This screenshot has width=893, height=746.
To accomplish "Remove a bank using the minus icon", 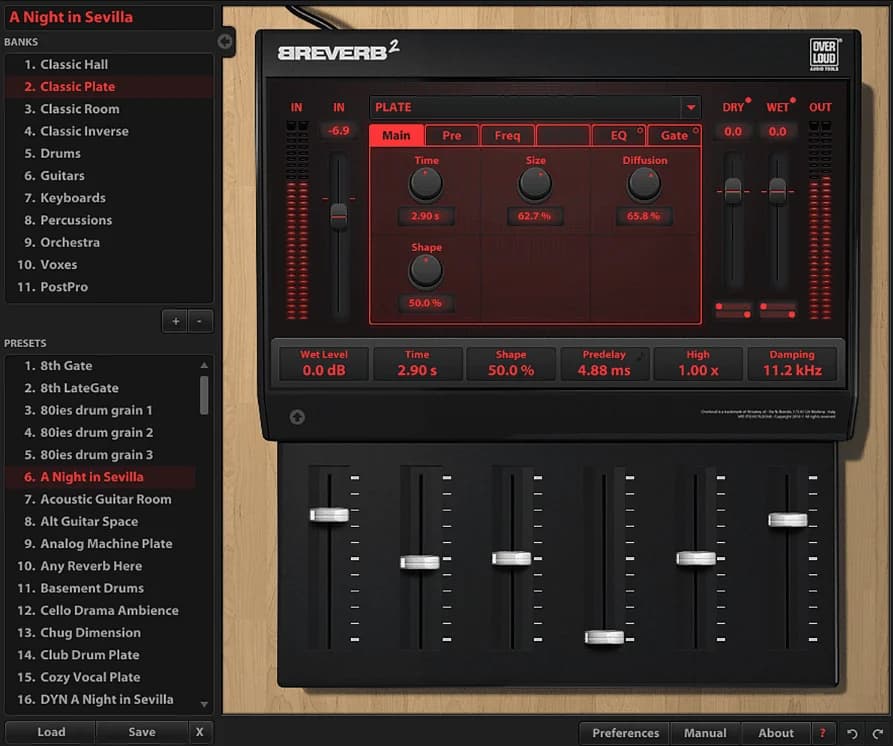I will (197, 321).
